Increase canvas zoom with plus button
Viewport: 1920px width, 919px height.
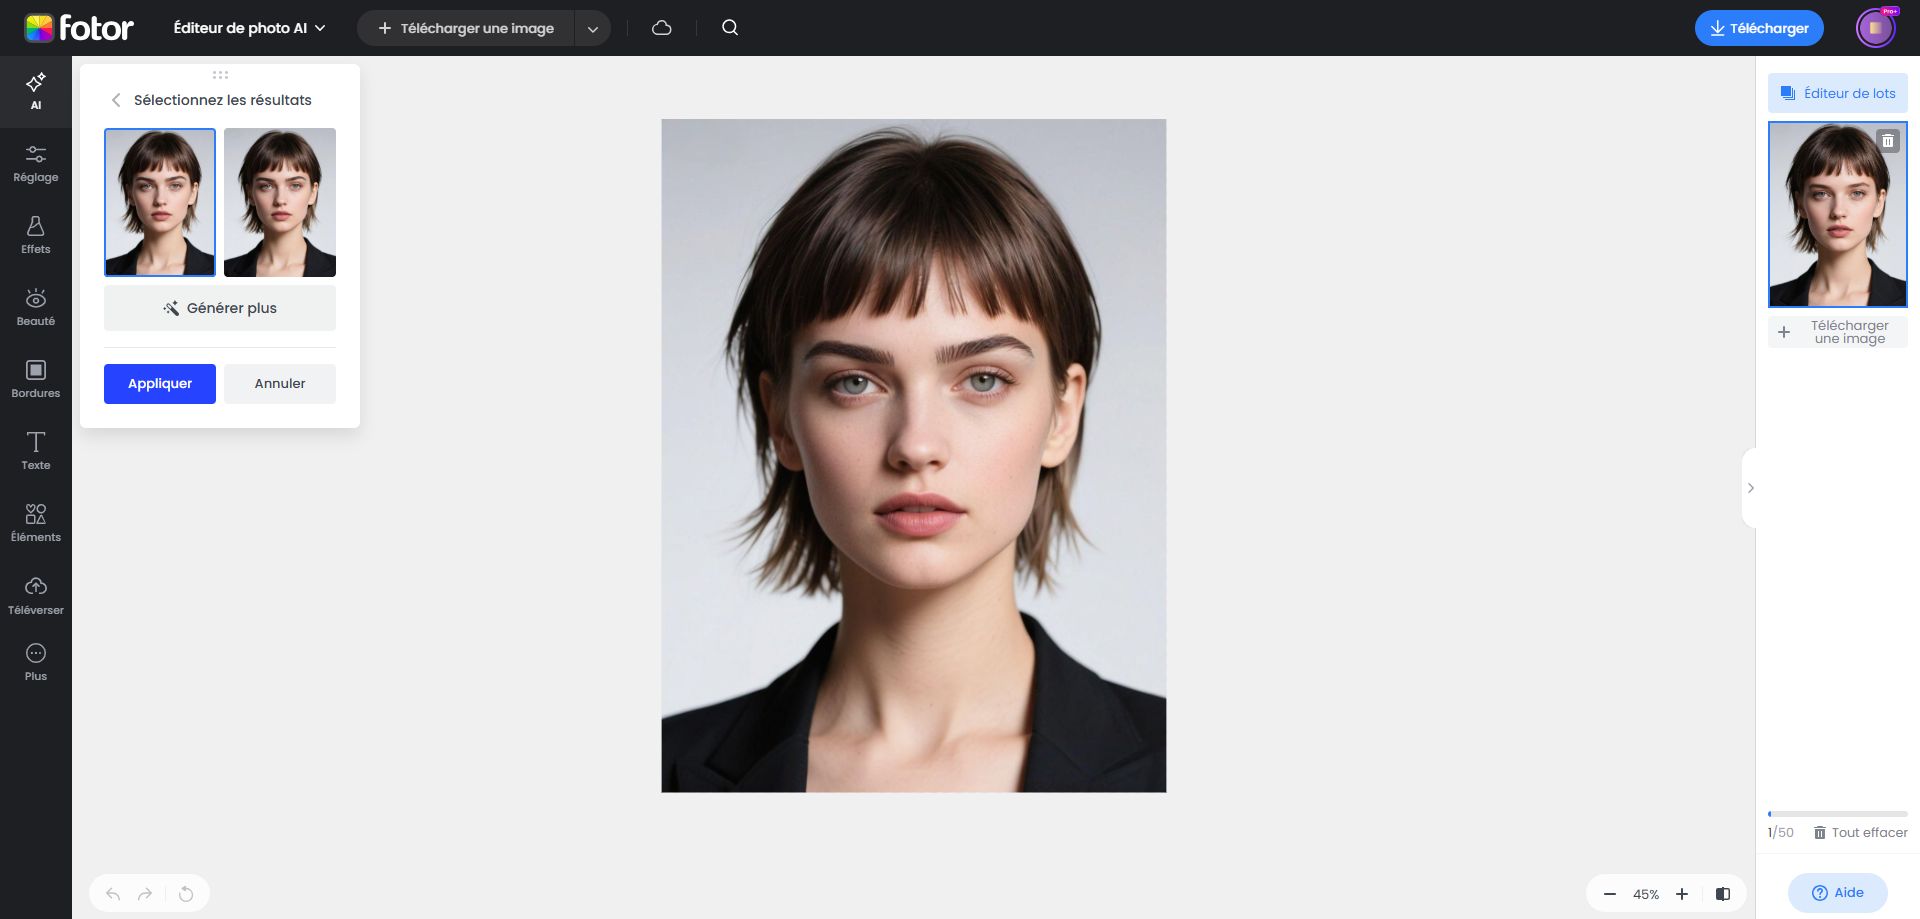[x=1682, y=894]
